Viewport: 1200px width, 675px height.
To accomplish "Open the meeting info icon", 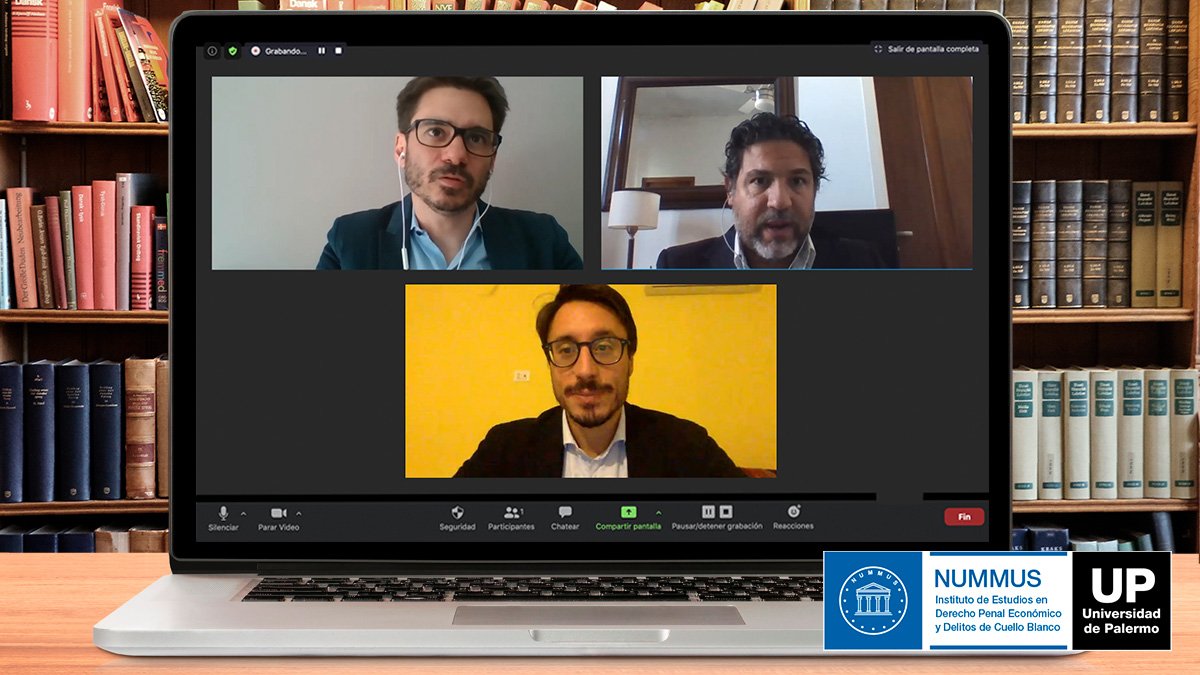I will 212,51.
